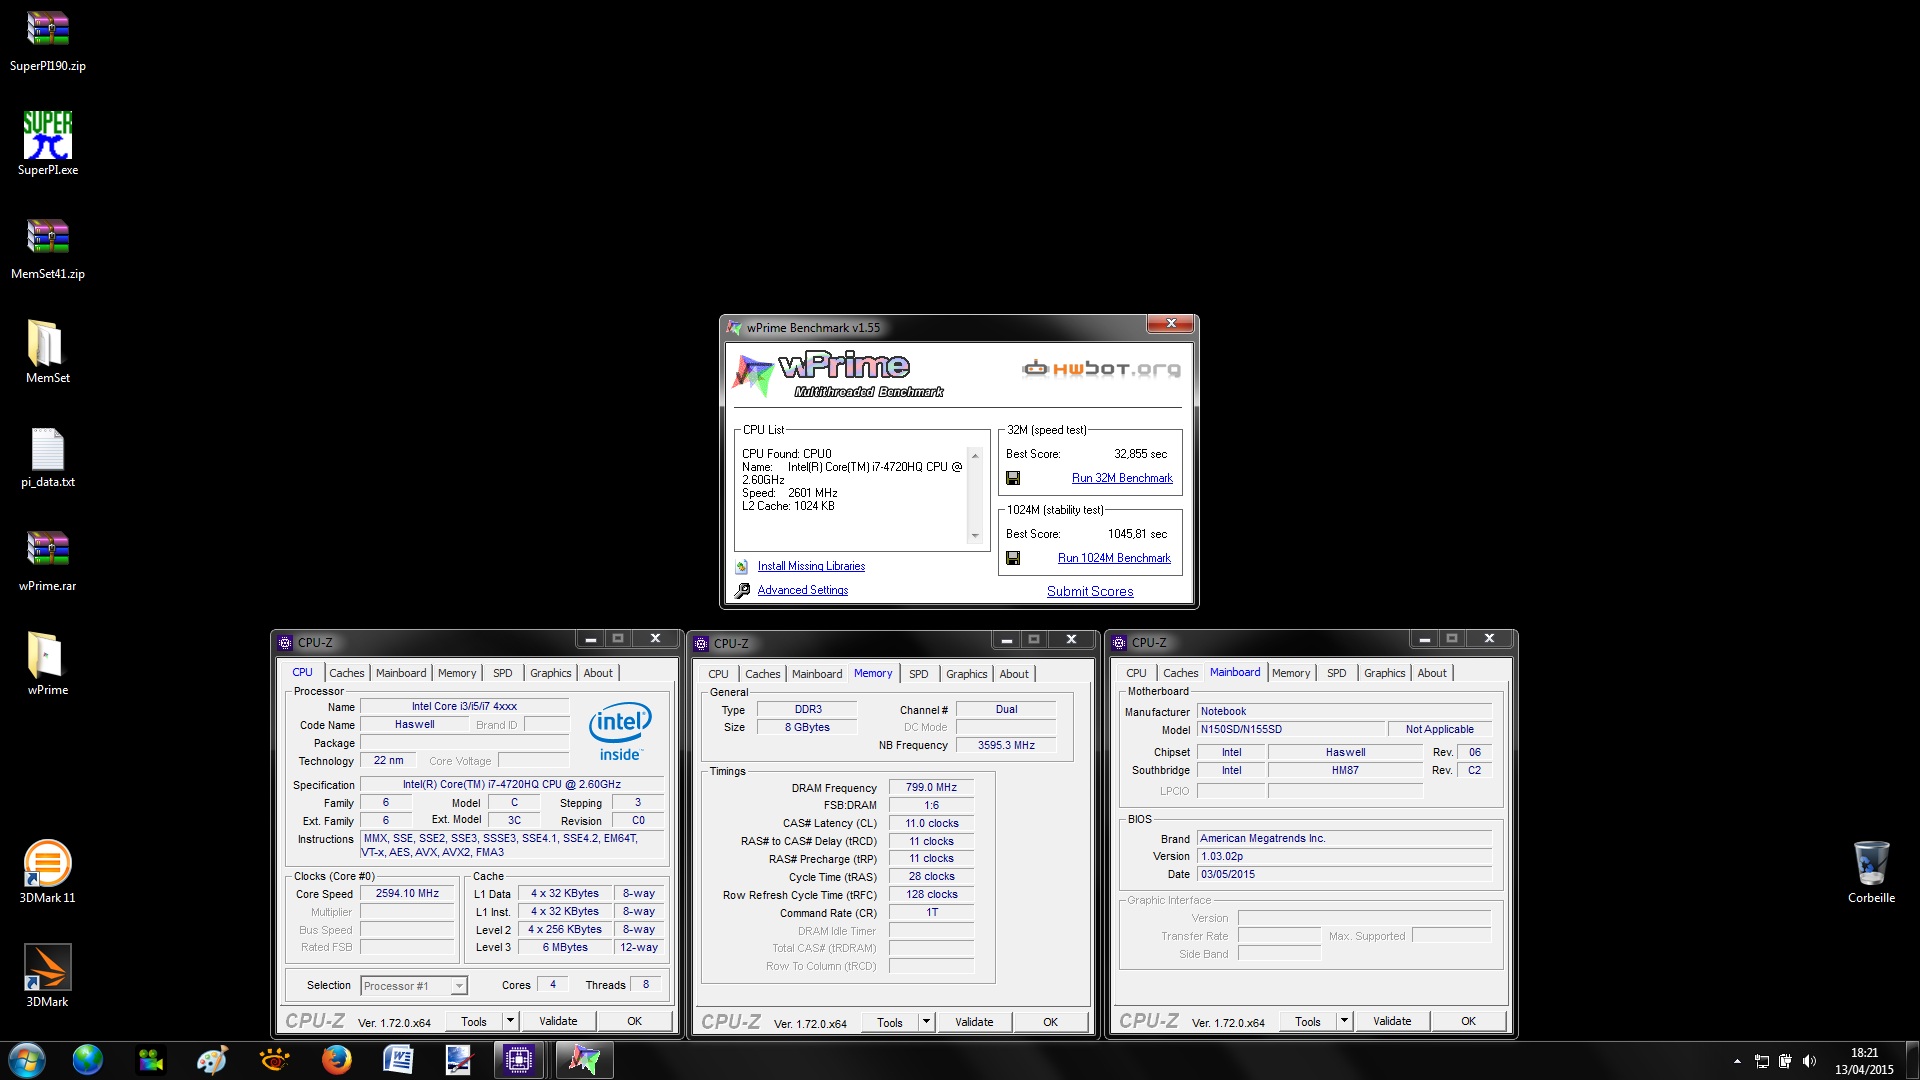Switch to CPU-Z from the taskbar
Image resolution: width=1920 pixels, height=1080 pixels.
519,1060
